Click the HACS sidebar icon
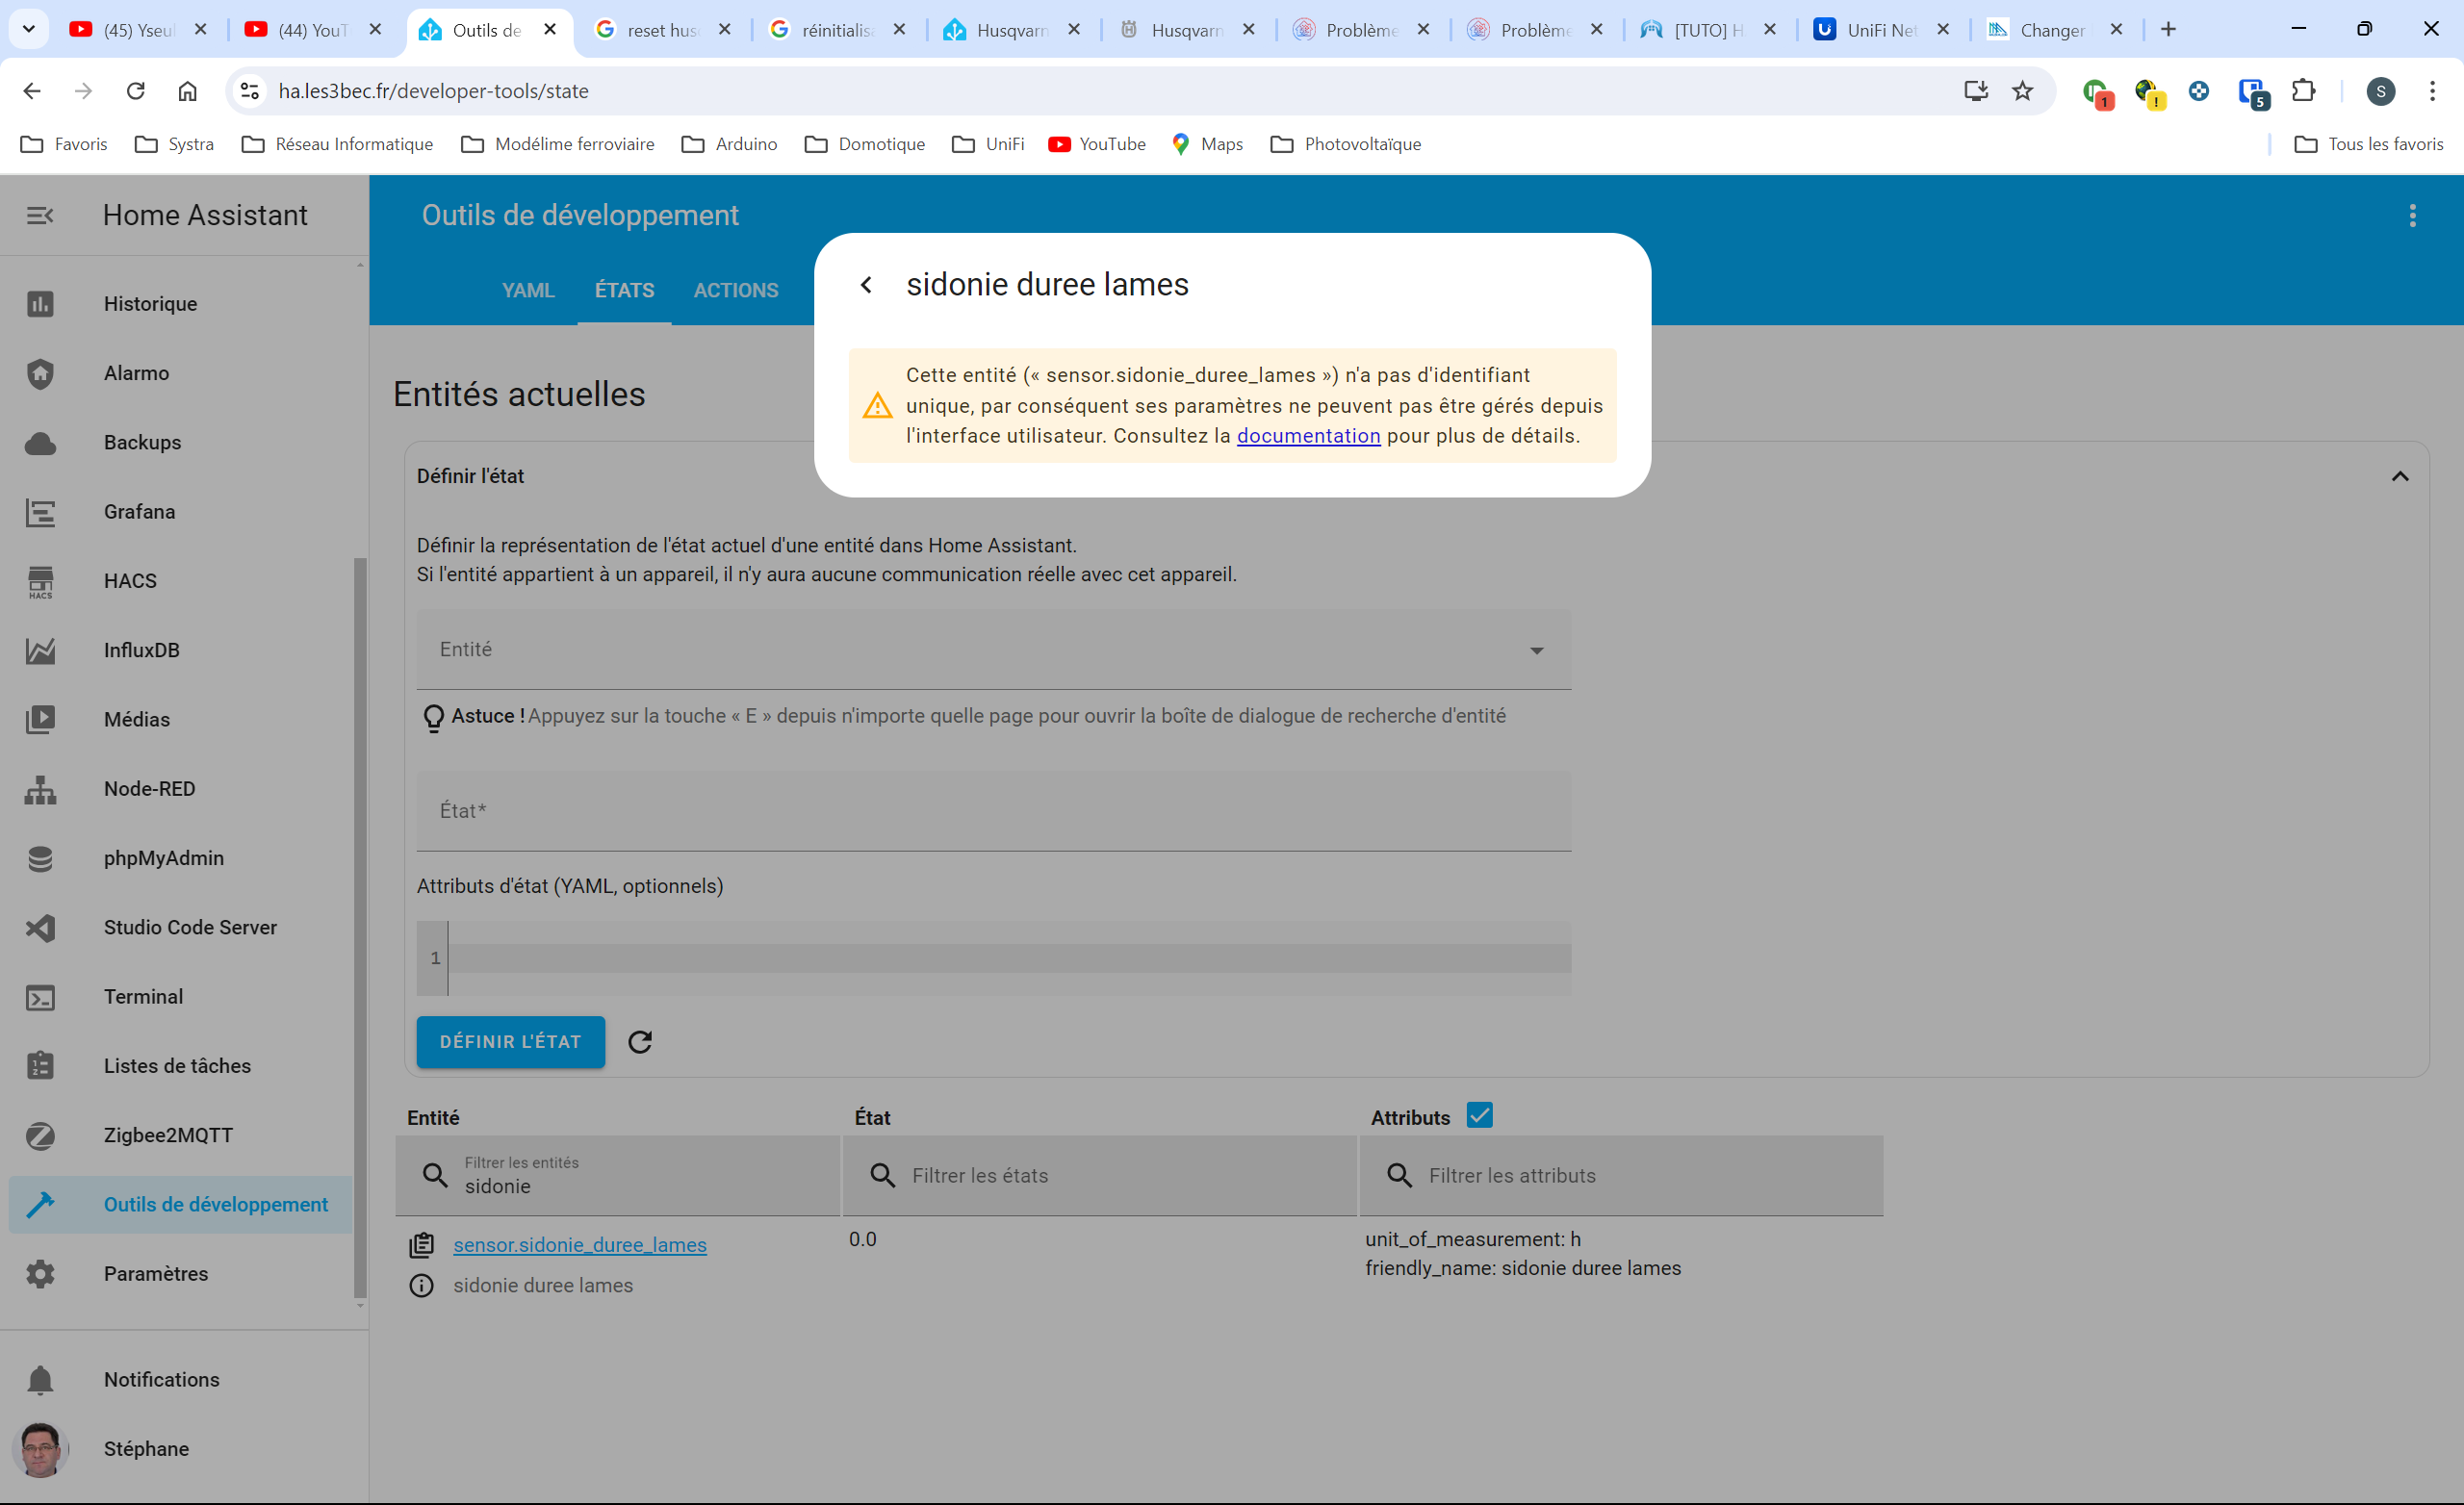The image size is (2464, 1505). [40, 581]
